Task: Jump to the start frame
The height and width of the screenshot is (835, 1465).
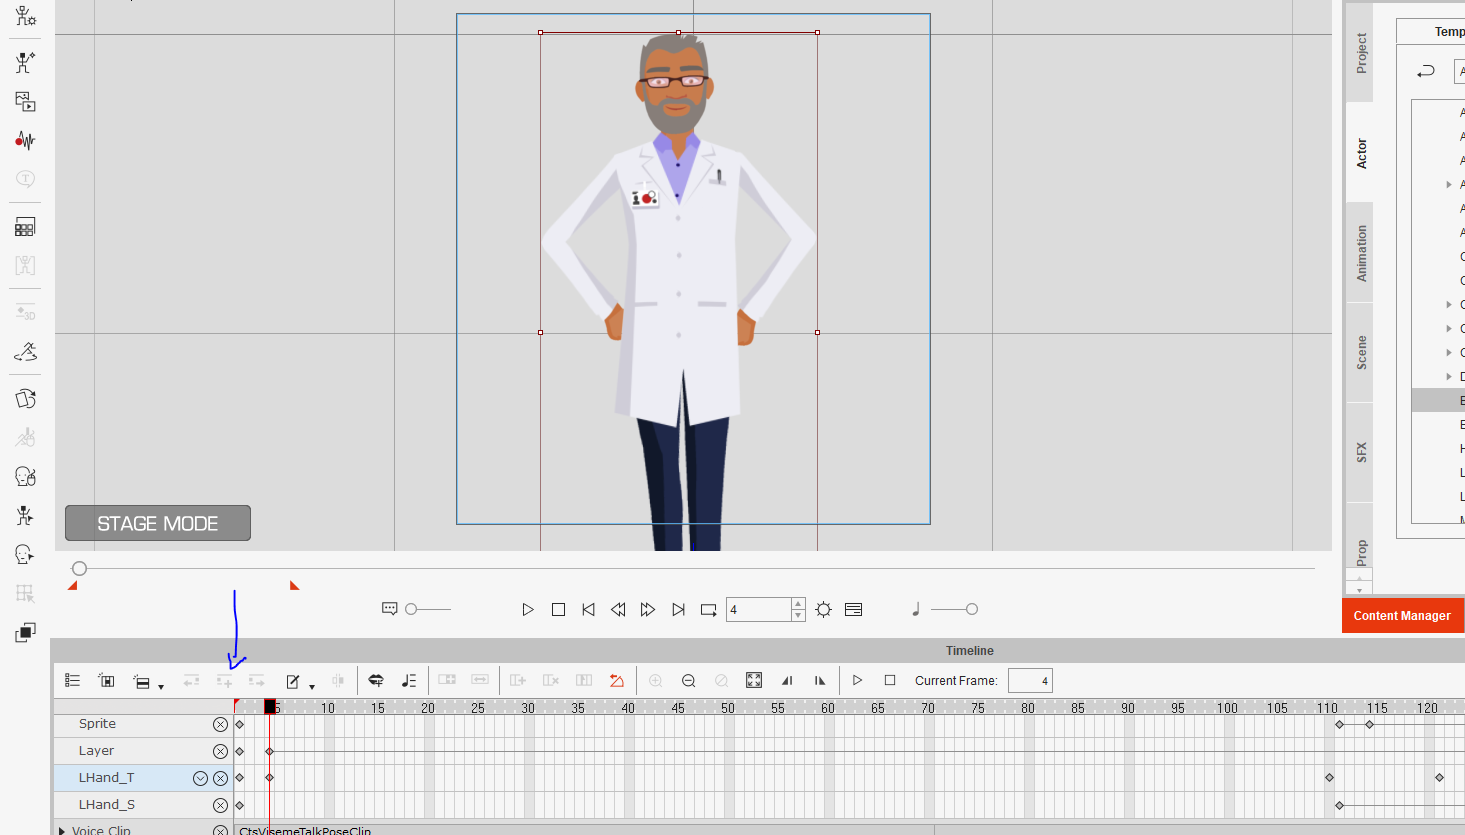Action: click(588, 609)
